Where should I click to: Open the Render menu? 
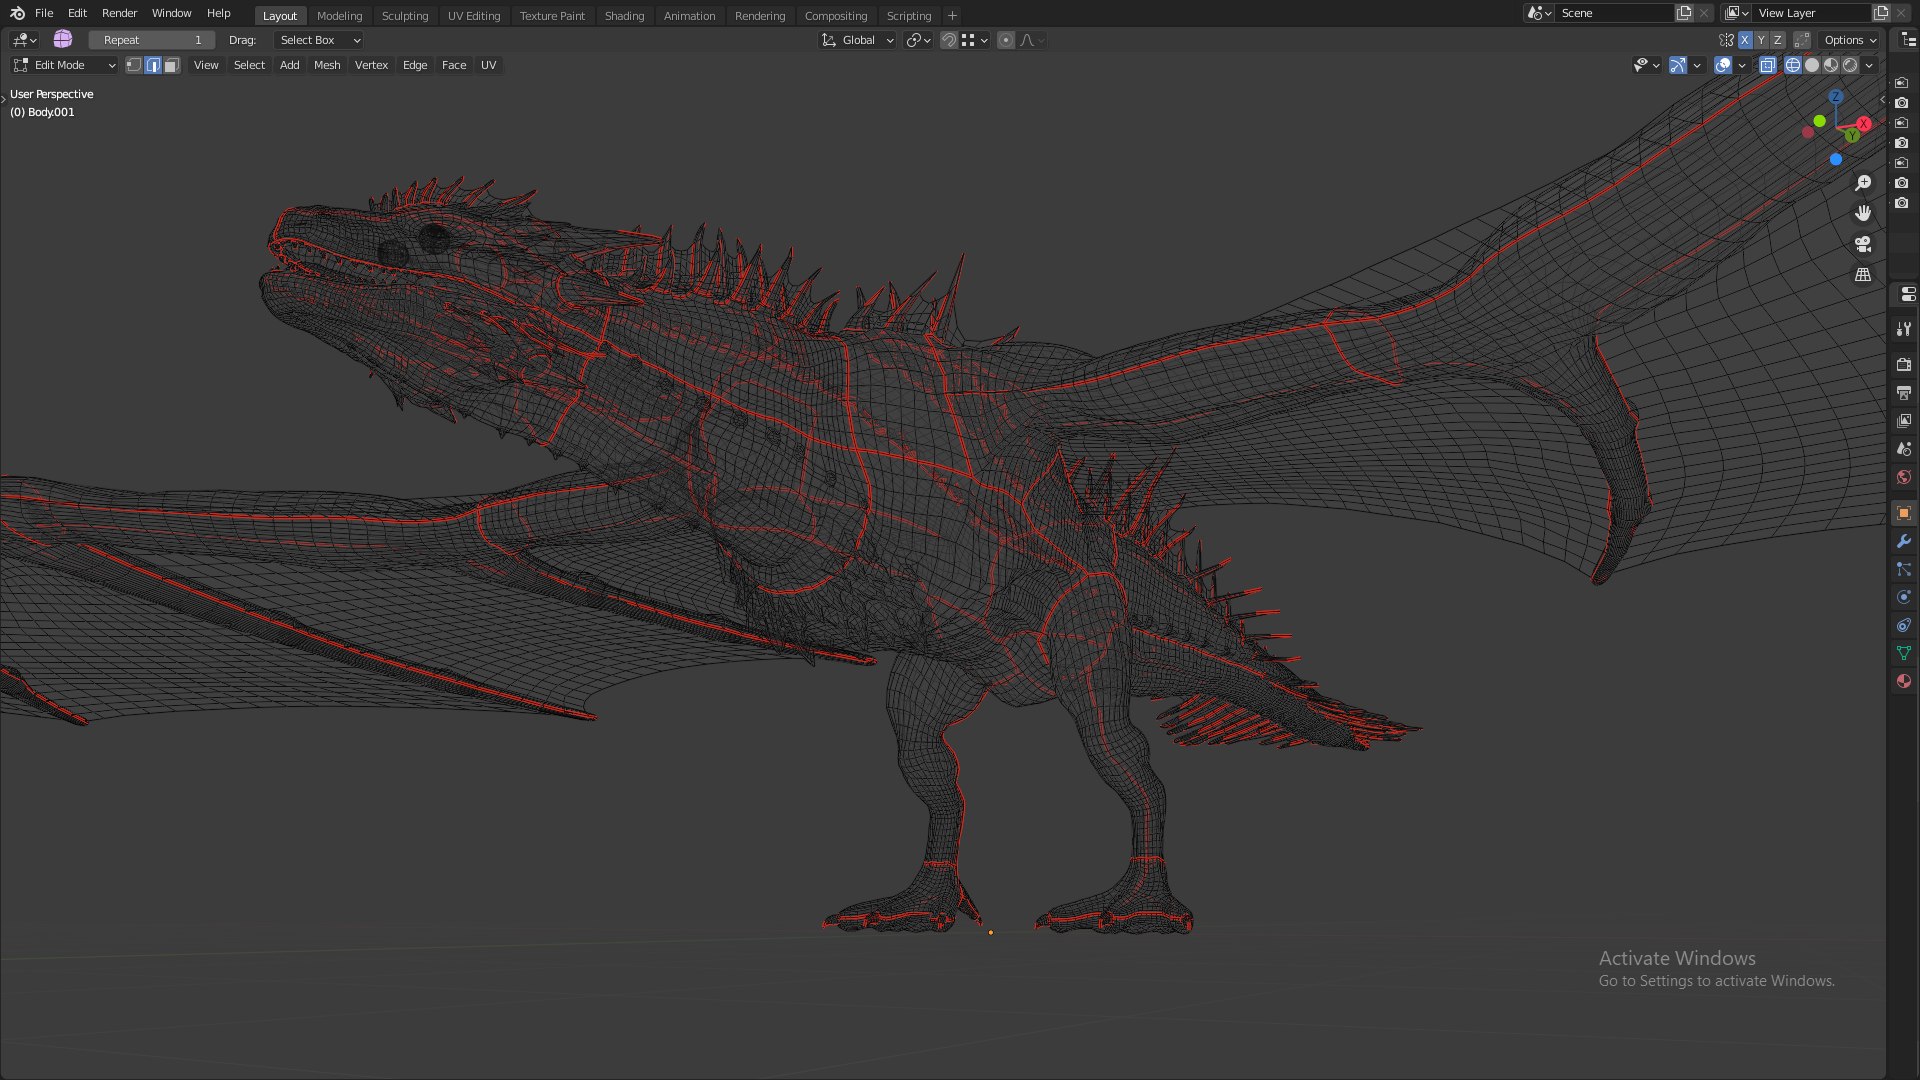pos(119,13)
